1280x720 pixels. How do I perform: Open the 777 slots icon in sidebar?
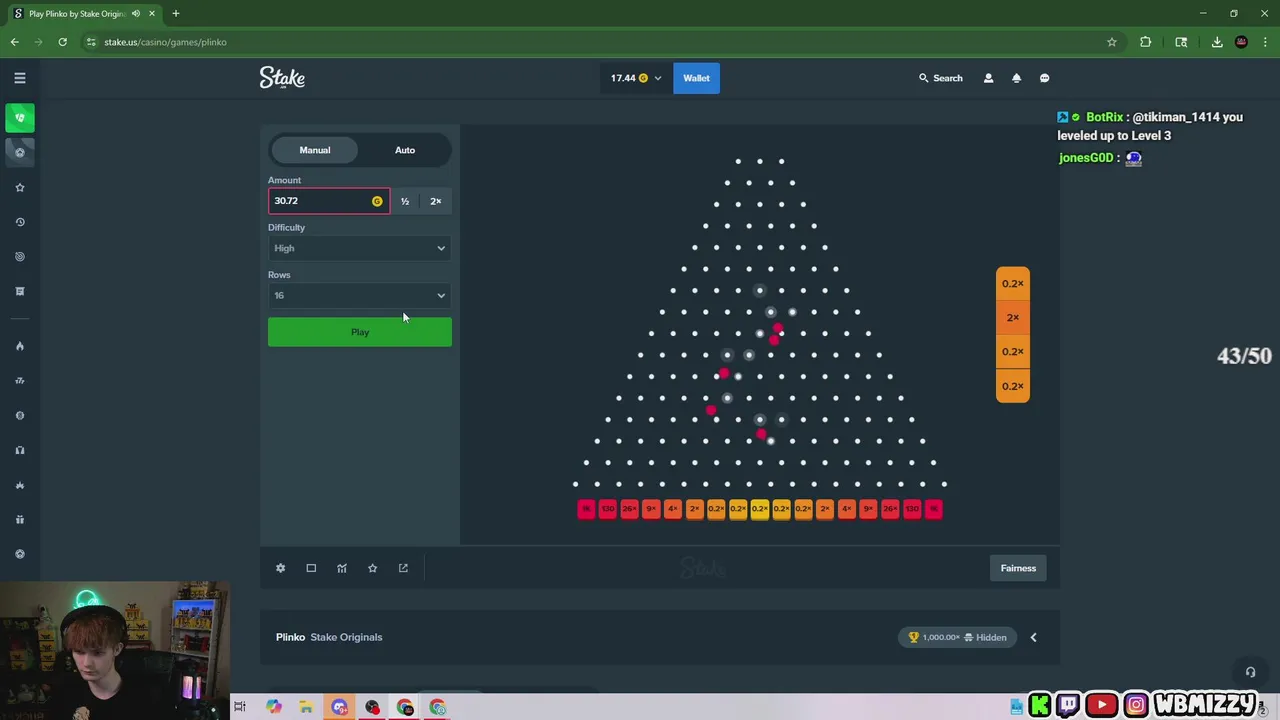coord(19,381)
